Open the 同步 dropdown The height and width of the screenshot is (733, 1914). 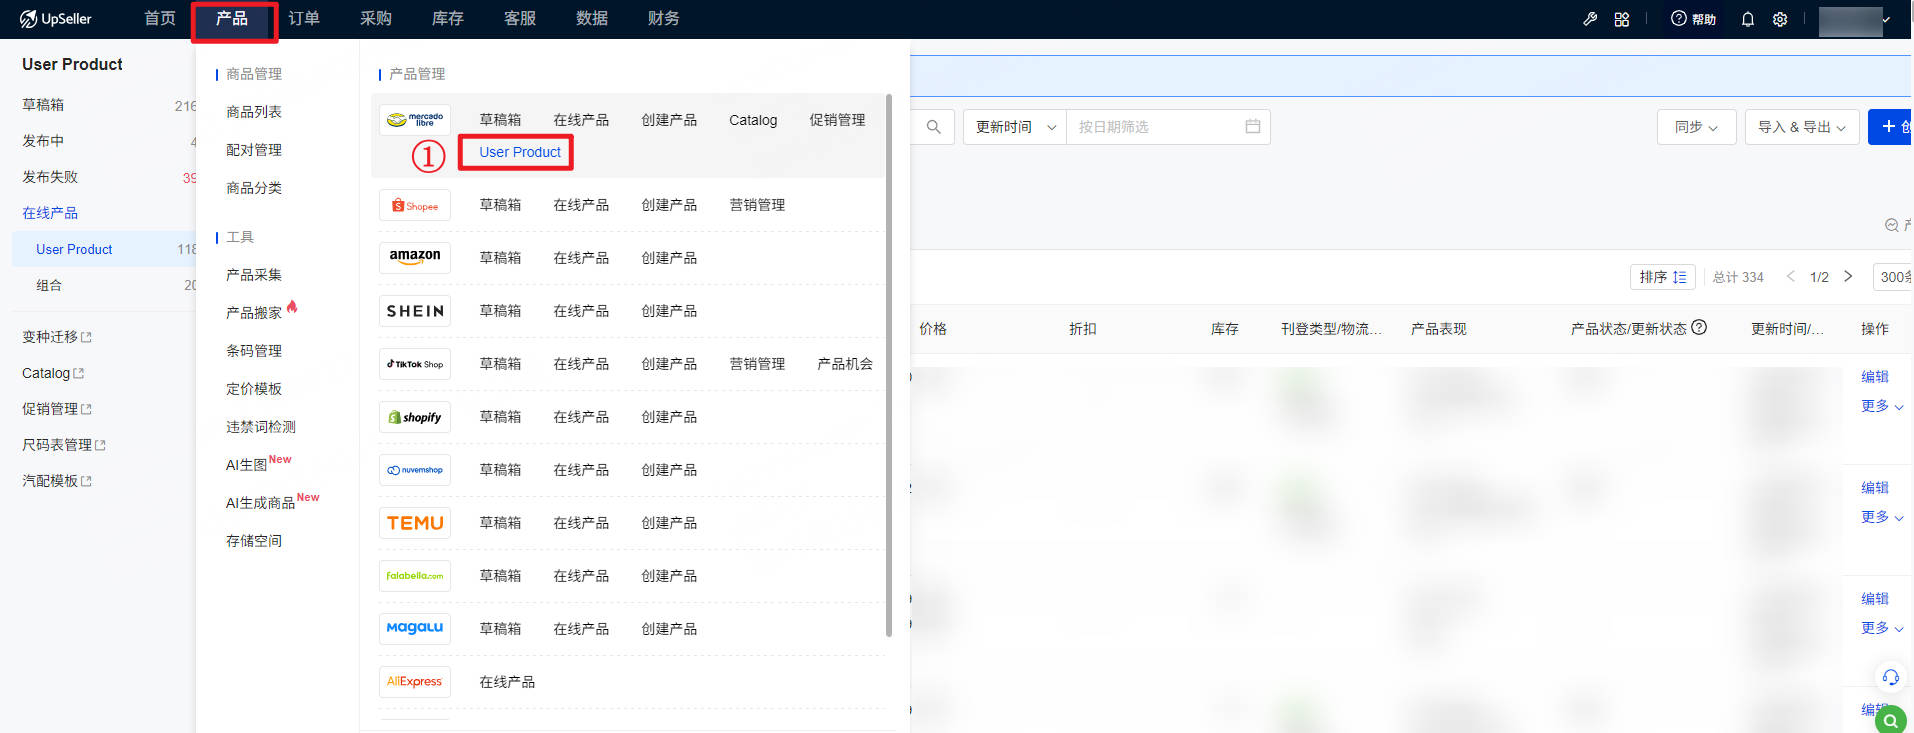pyautogui.click(x=1697, y=127)
